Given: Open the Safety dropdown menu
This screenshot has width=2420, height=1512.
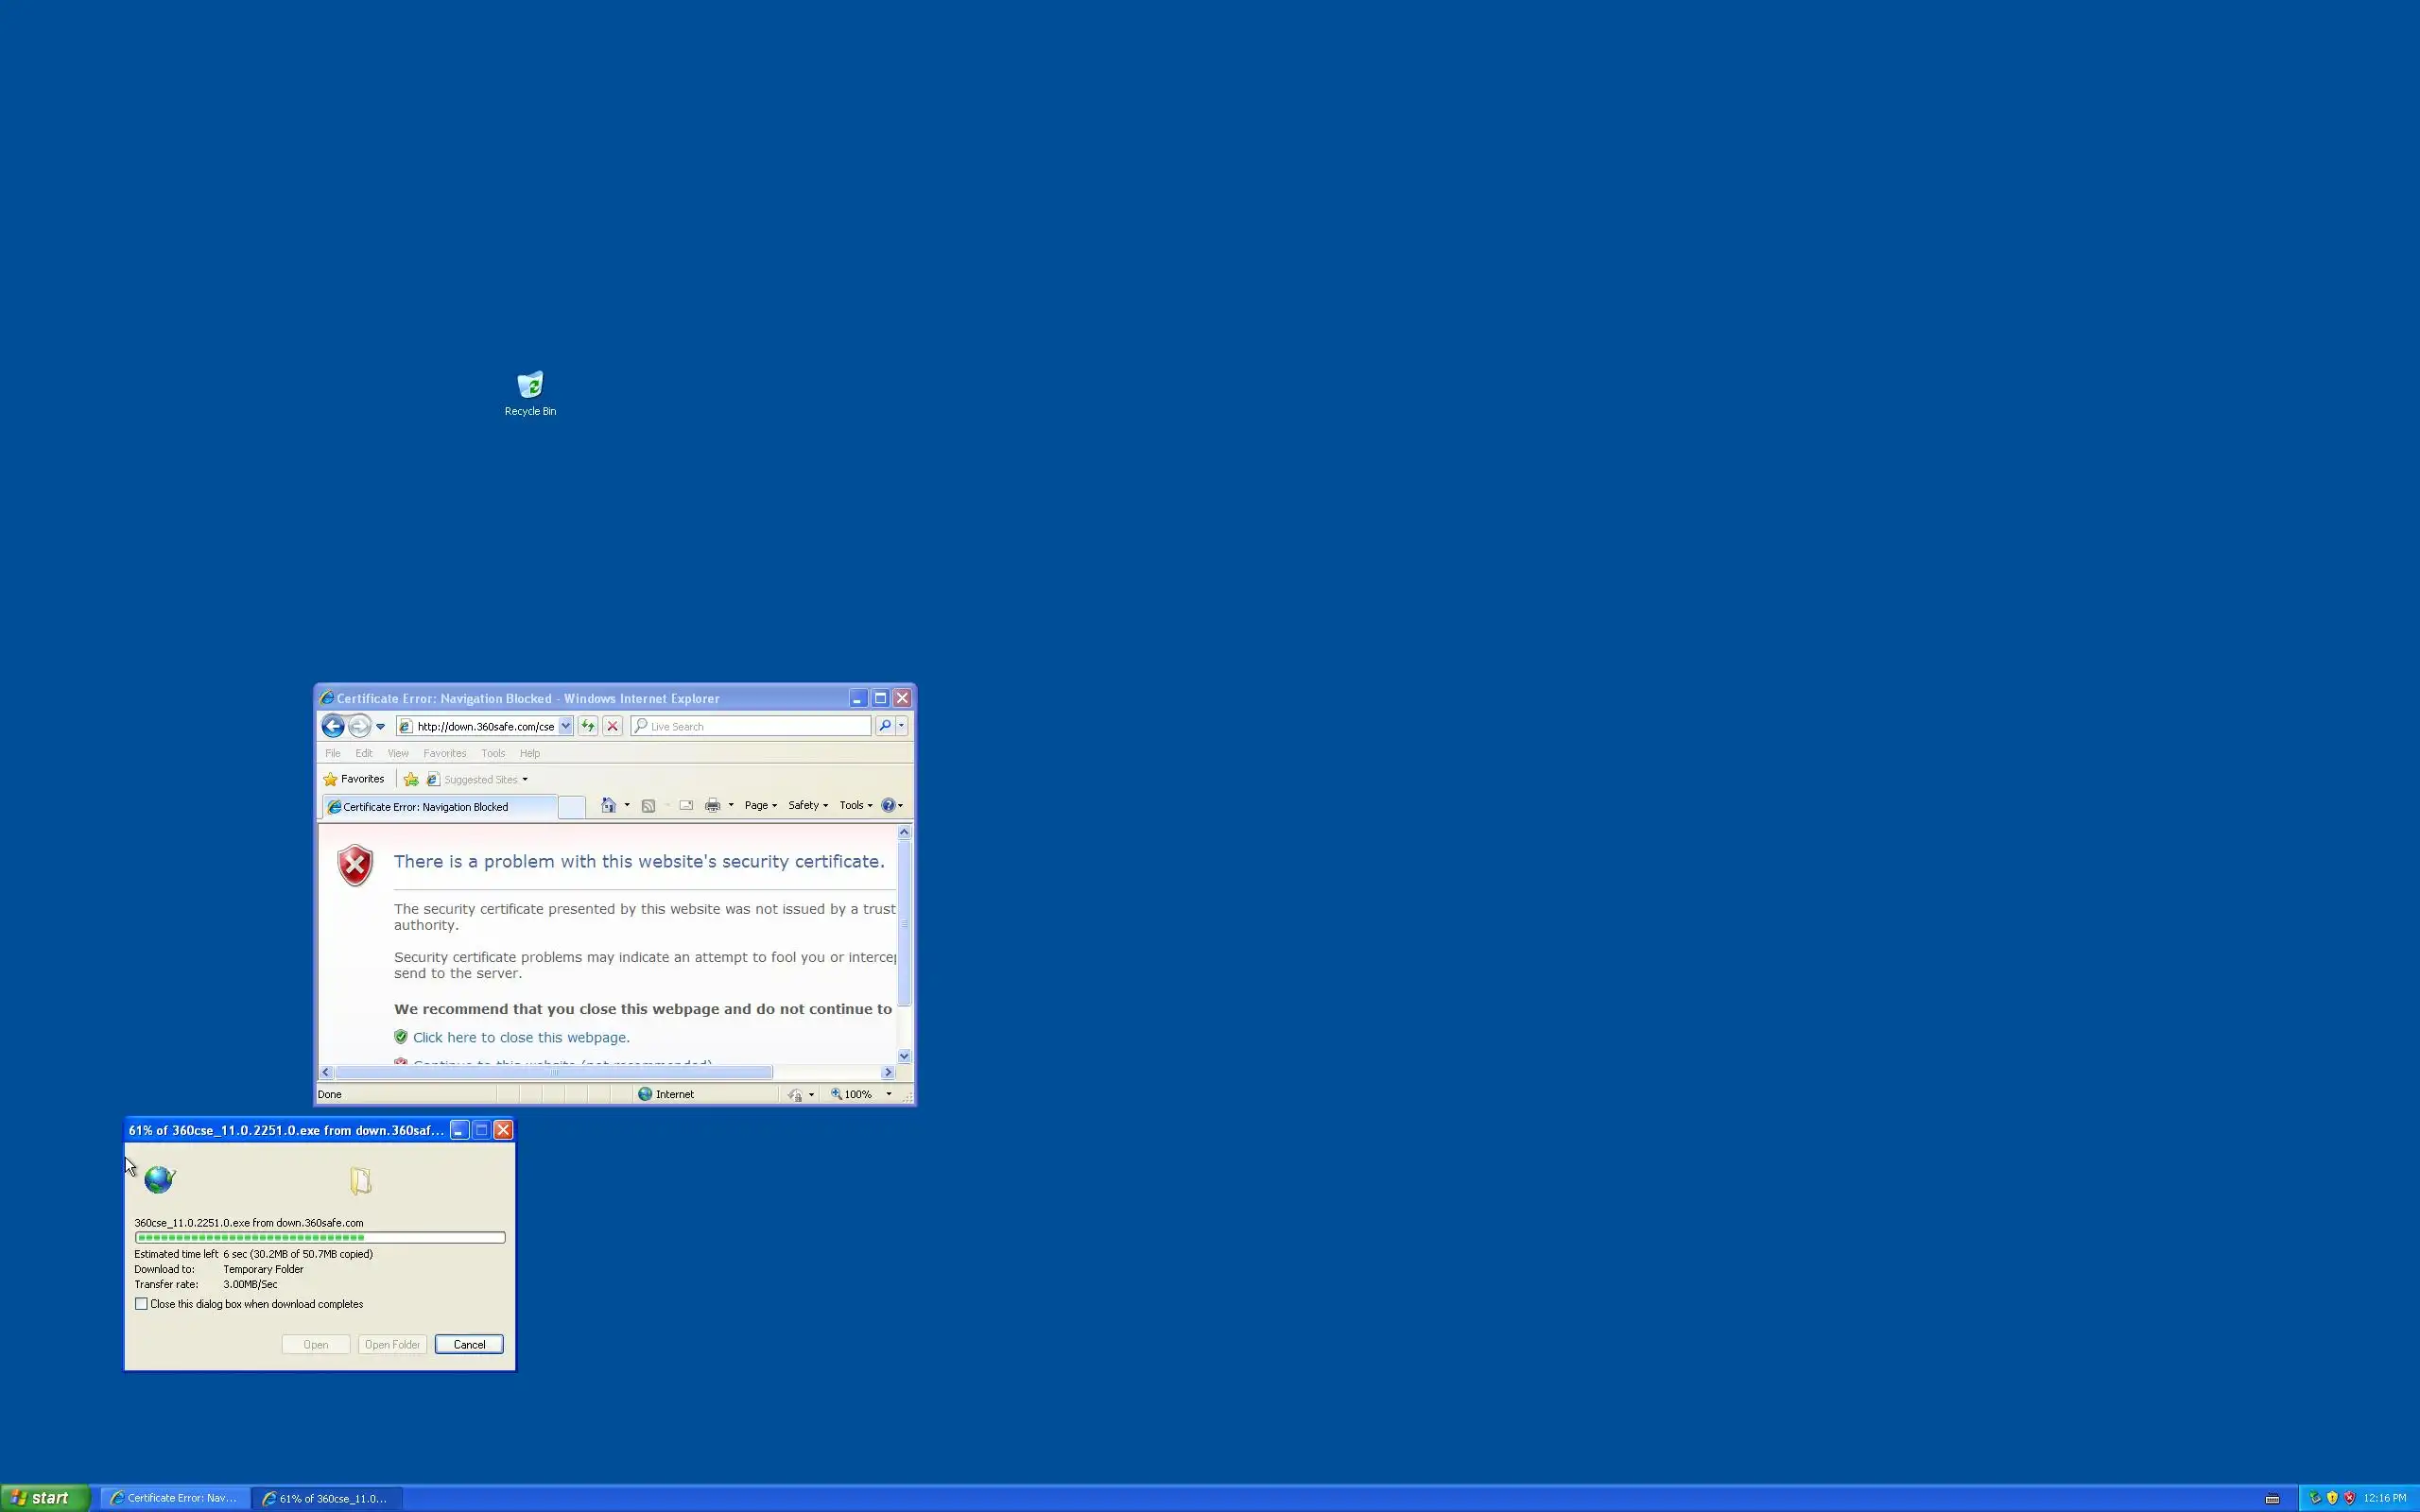Looking at the screenshot, I should [x=807, y=805].
